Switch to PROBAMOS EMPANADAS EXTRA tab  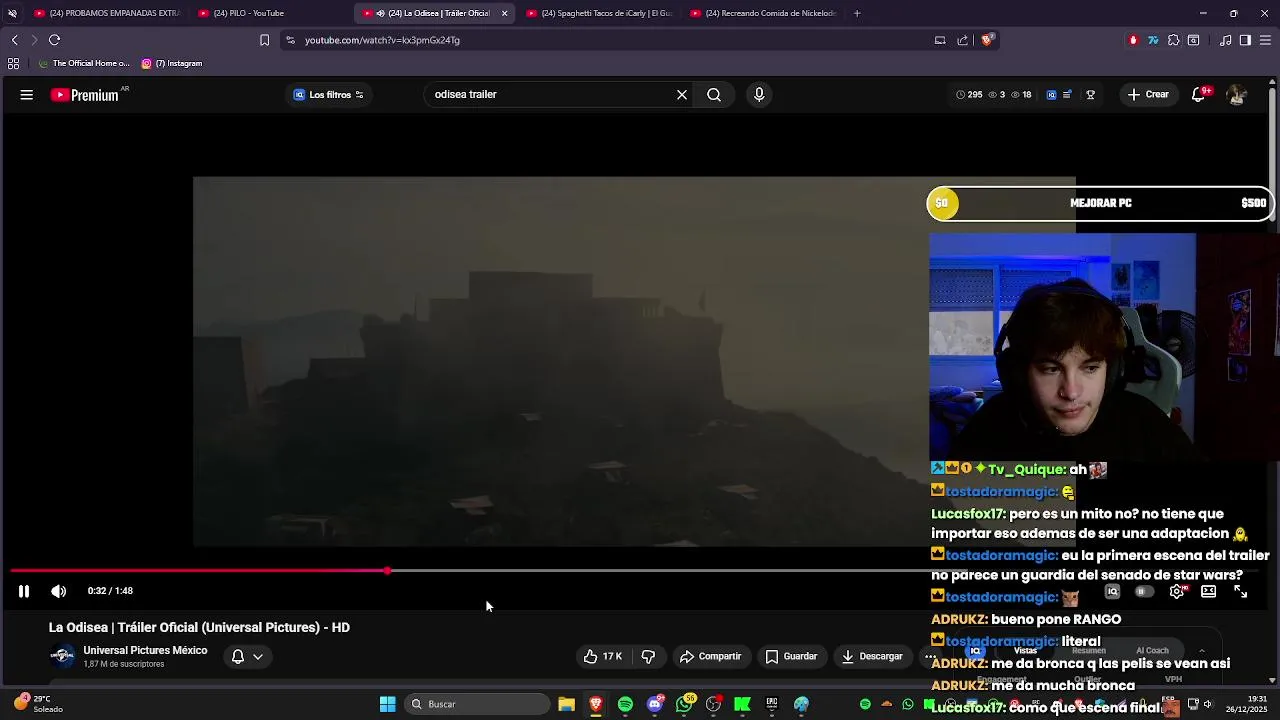(x=107, y=13)
